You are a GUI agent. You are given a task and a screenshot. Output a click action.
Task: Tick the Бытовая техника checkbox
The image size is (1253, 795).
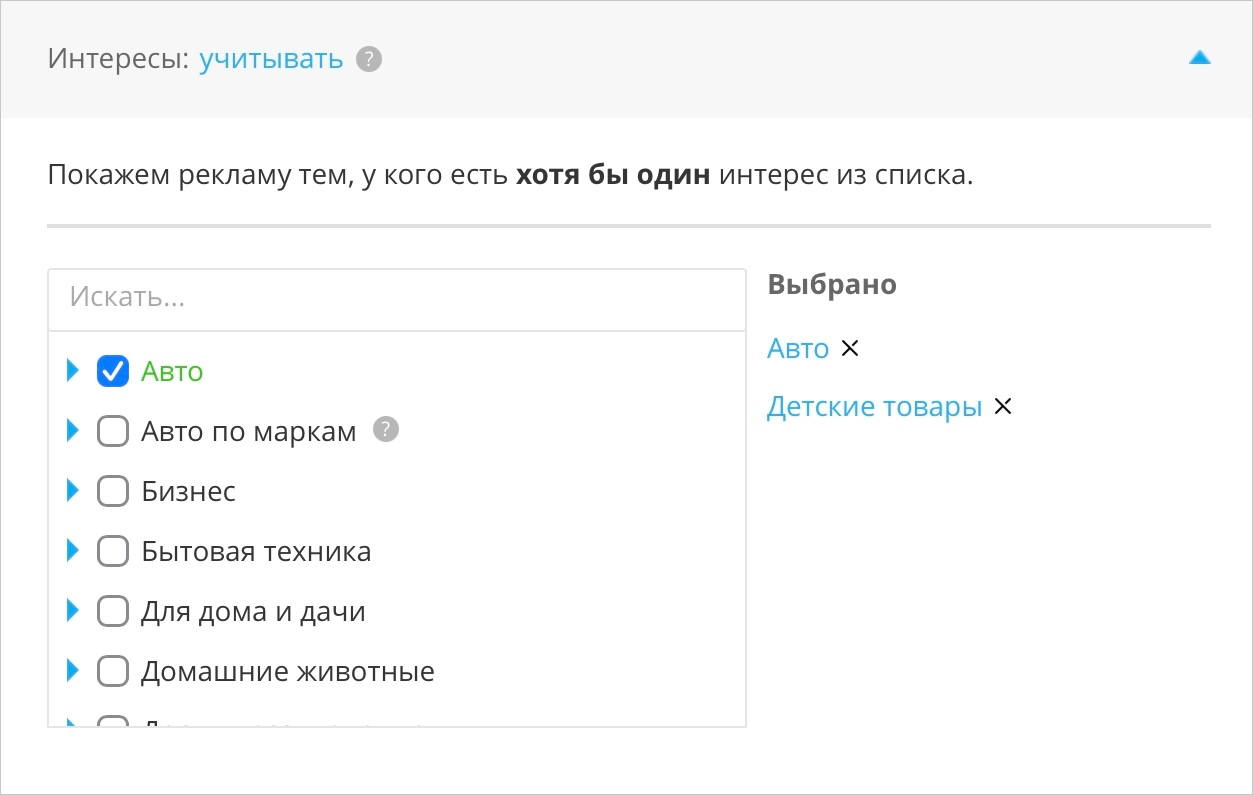click(113, 551)
